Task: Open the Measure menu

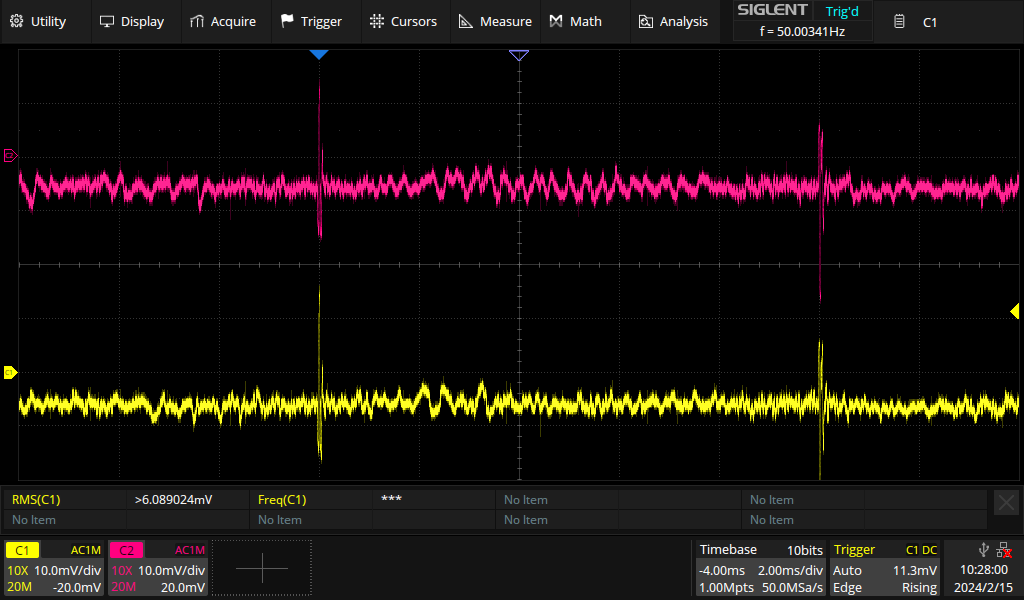Action: (x=495, y=22)
